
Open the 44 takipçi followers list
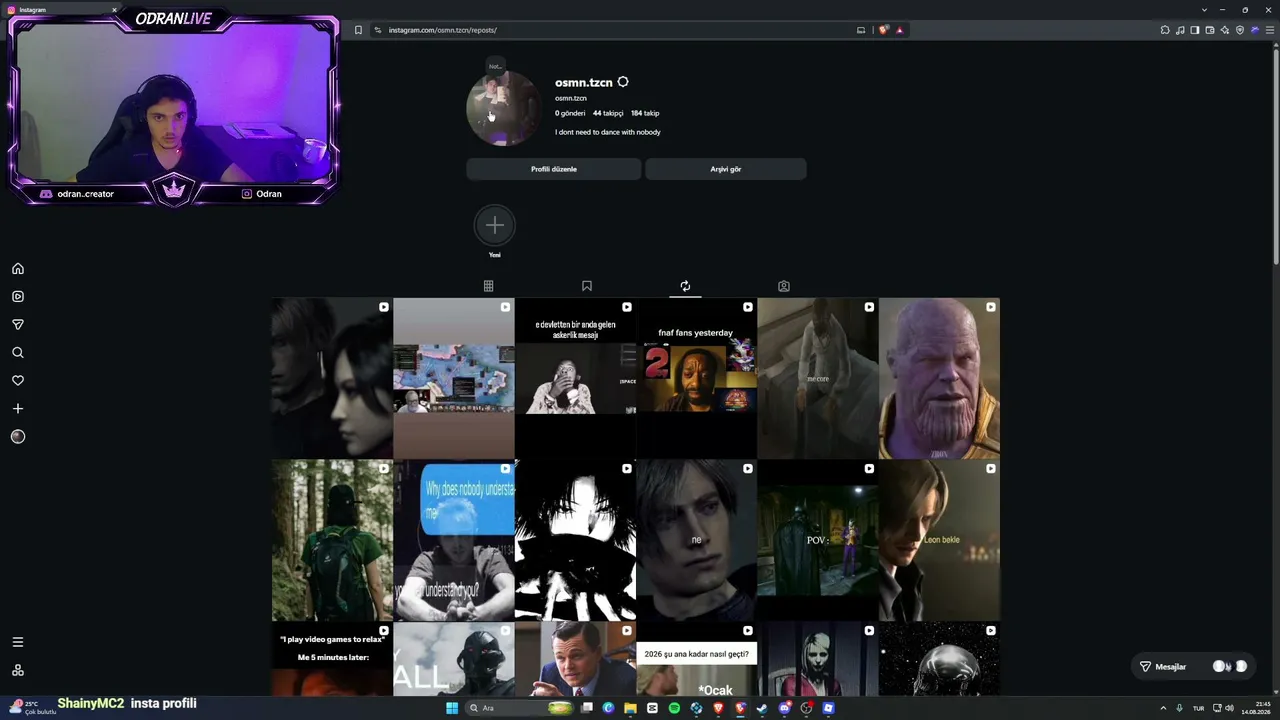[608, 113]
